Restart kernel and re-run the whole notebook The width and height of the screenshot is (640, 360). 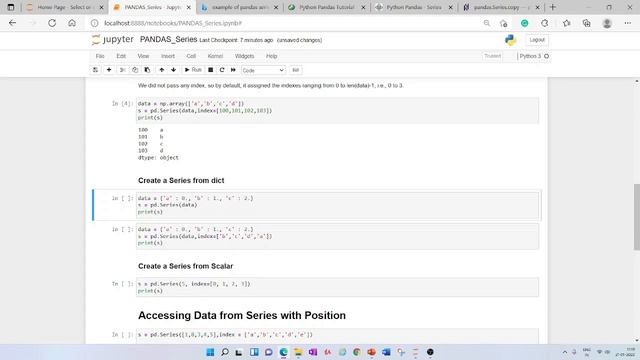(233, 70)
